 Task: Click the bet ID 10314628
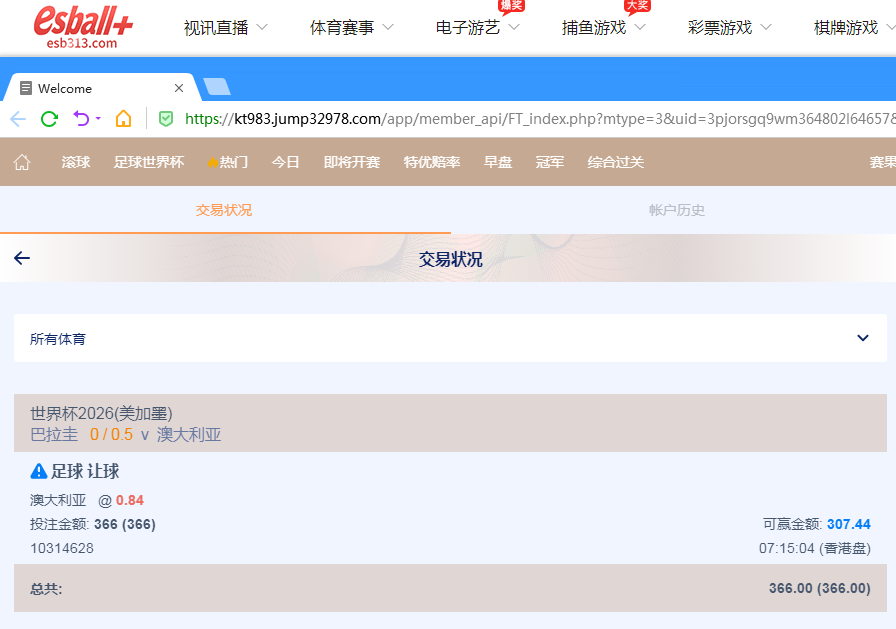tap(62, 548)
